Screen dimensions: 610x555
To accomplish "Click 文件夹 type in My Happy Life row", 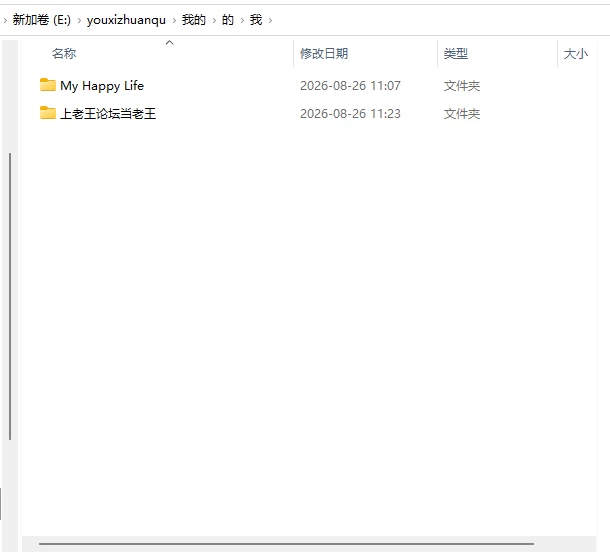I will coord(461,86).
